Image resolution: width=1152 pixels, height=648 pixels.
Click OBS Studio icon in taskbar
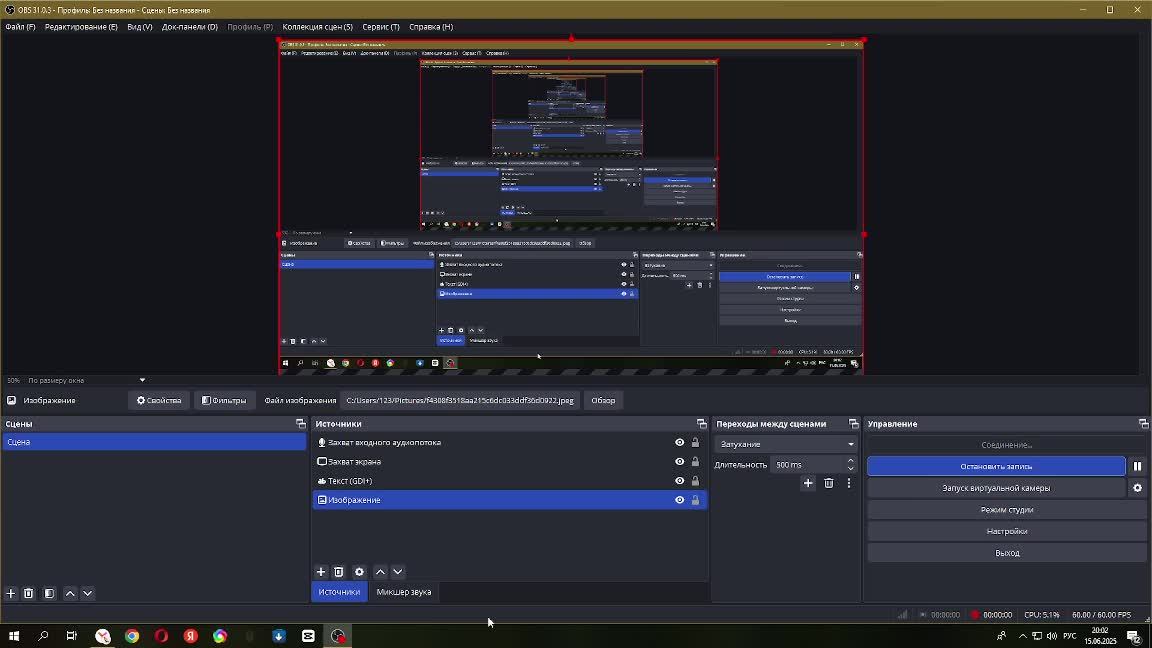point(338,636)
